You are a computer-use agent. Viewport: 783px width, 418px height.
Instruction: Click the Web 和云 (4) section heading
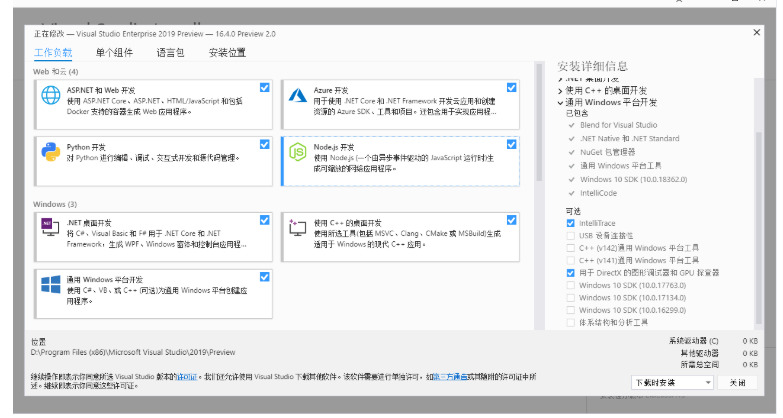tap(55, 71)
